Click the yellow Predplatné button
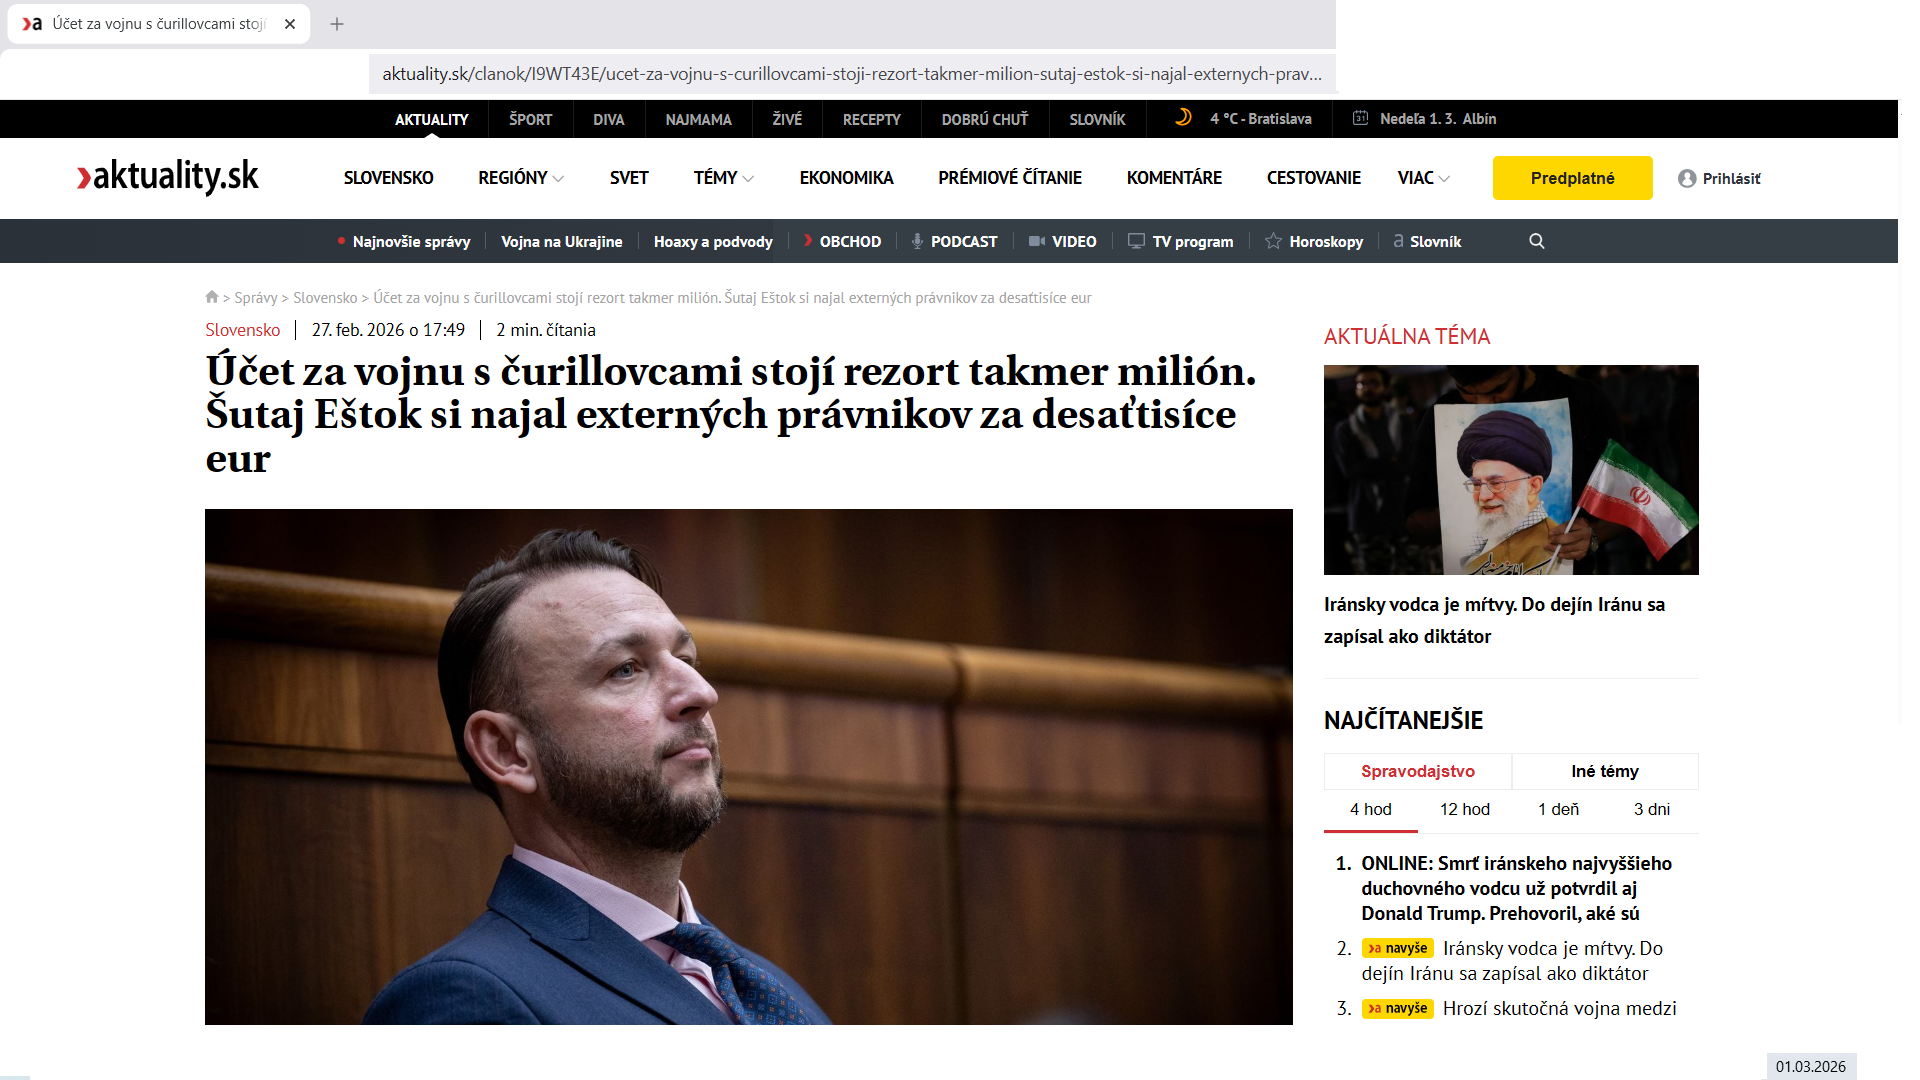1920x1080 pixels. pyautogui.click(x=1572, y=178)
